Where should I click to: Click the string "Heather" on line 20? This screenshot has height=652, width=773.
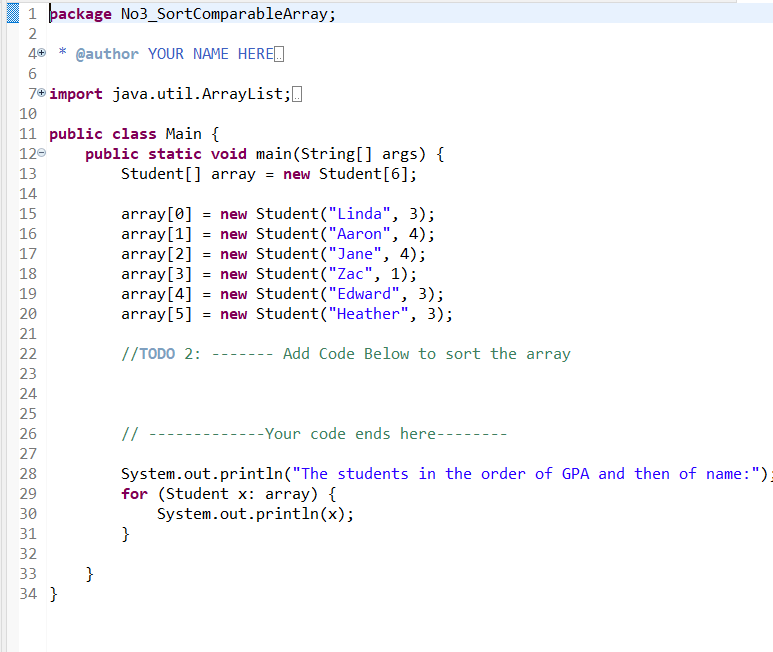(368, 314)
